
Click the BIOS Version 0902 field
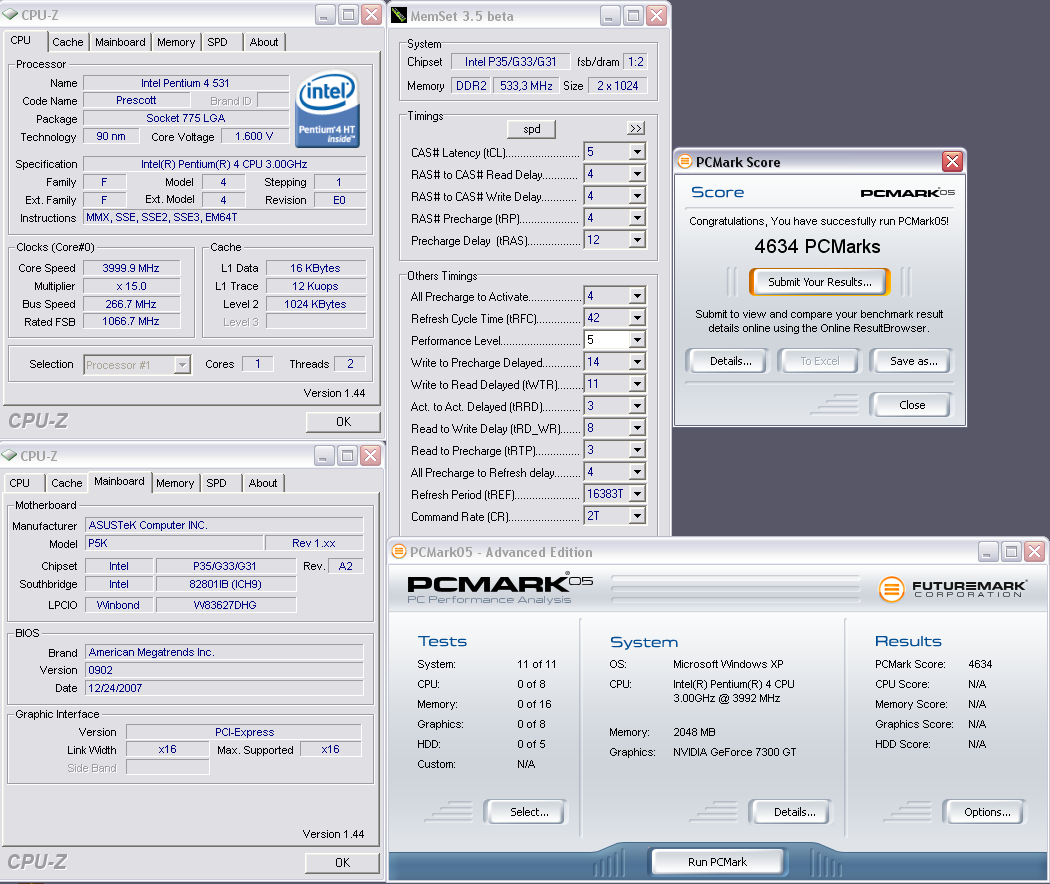point(224,670)
